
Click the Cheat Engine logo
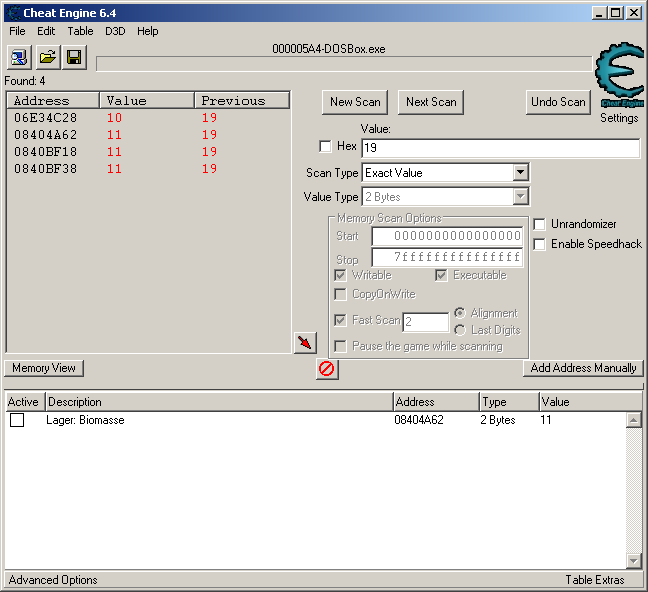click(619, 75)
